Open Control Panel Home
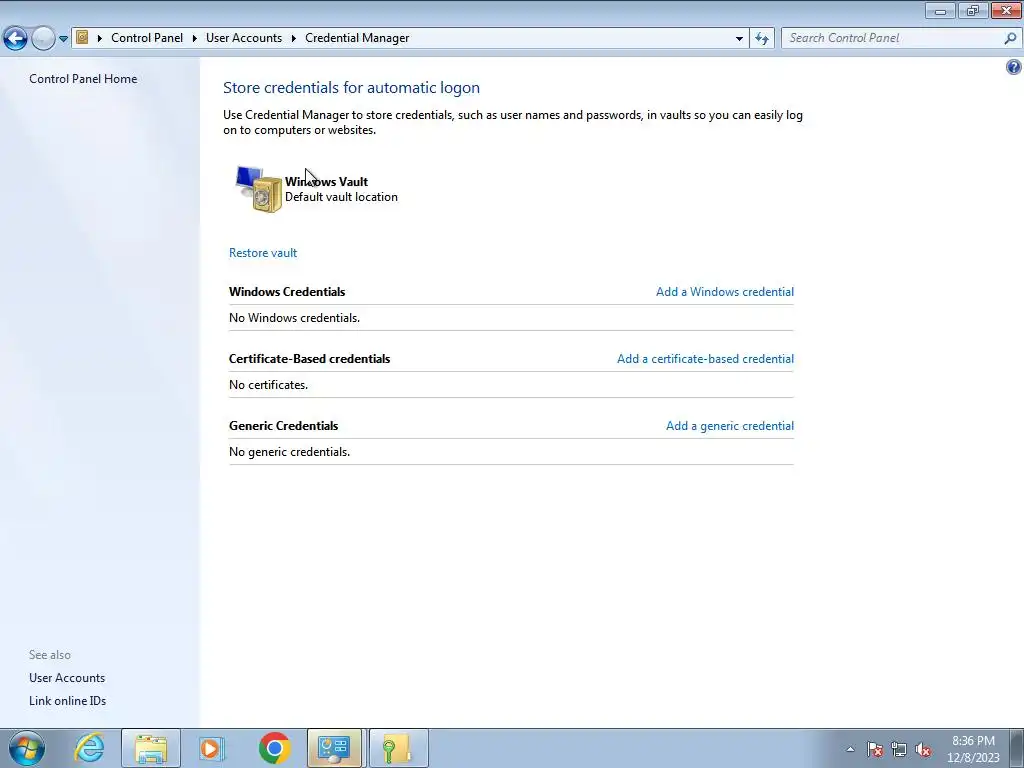 click(83, 78)
